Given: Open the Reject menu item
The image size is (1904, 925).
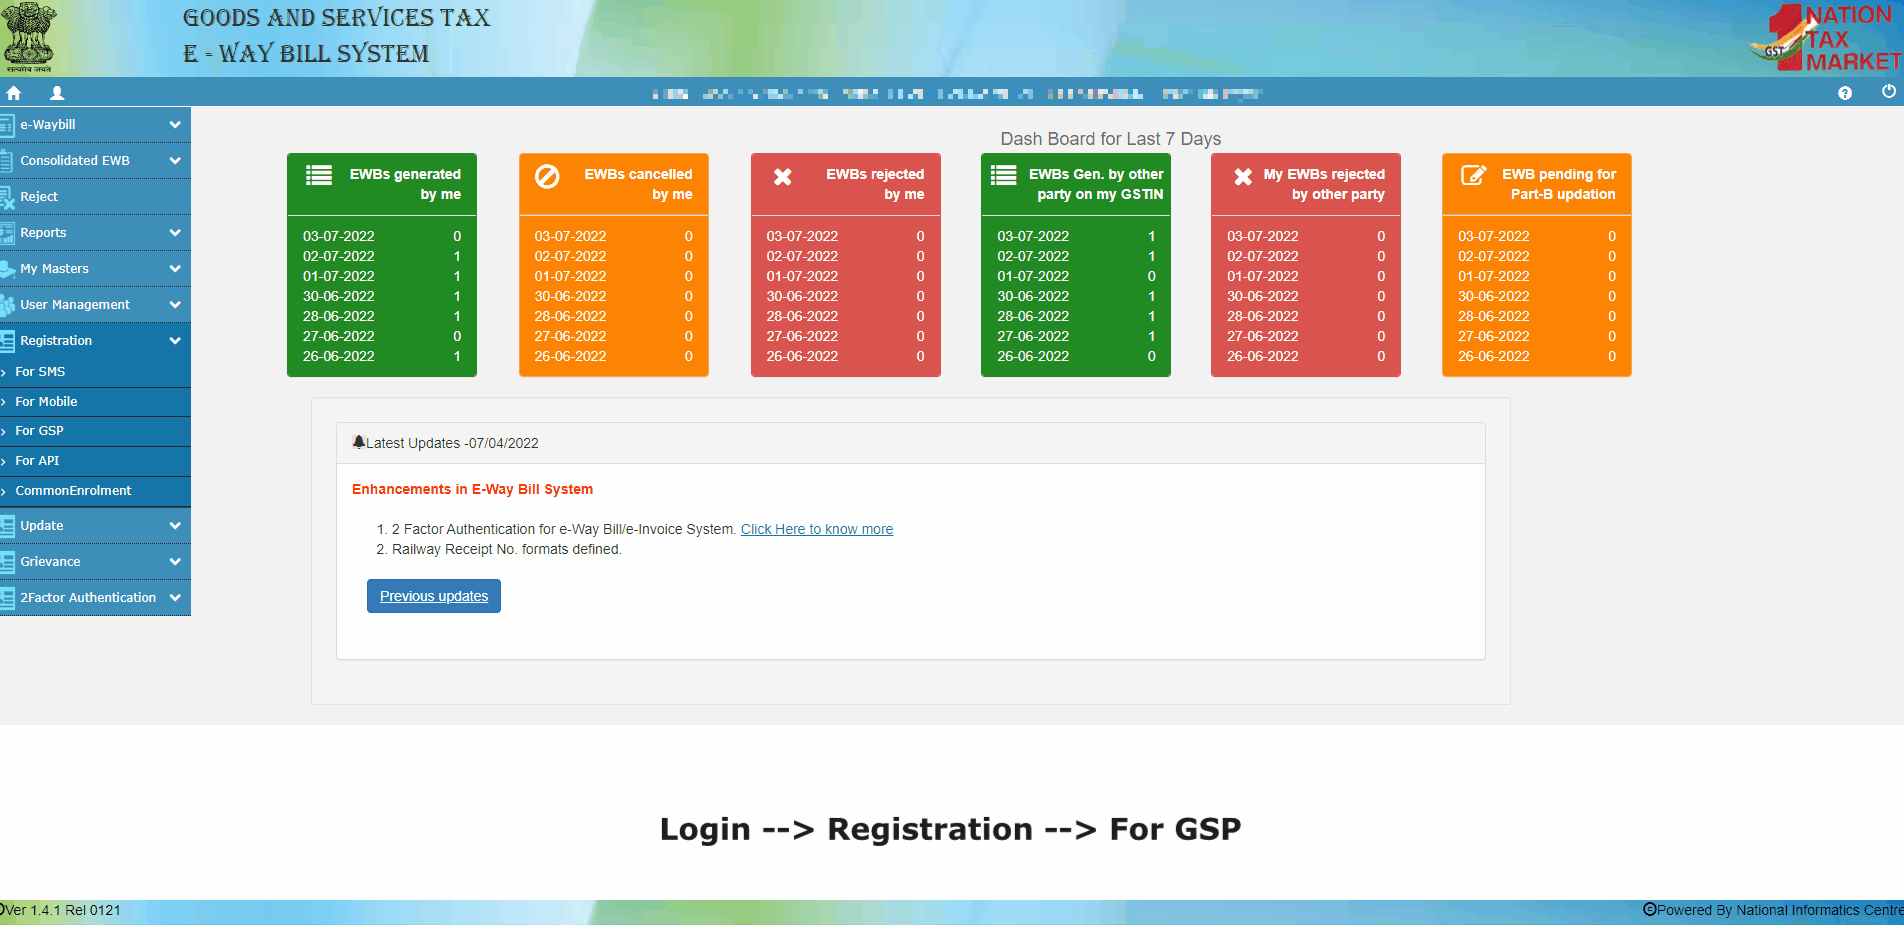Looking at the screenshot, I should coord(95,197).
